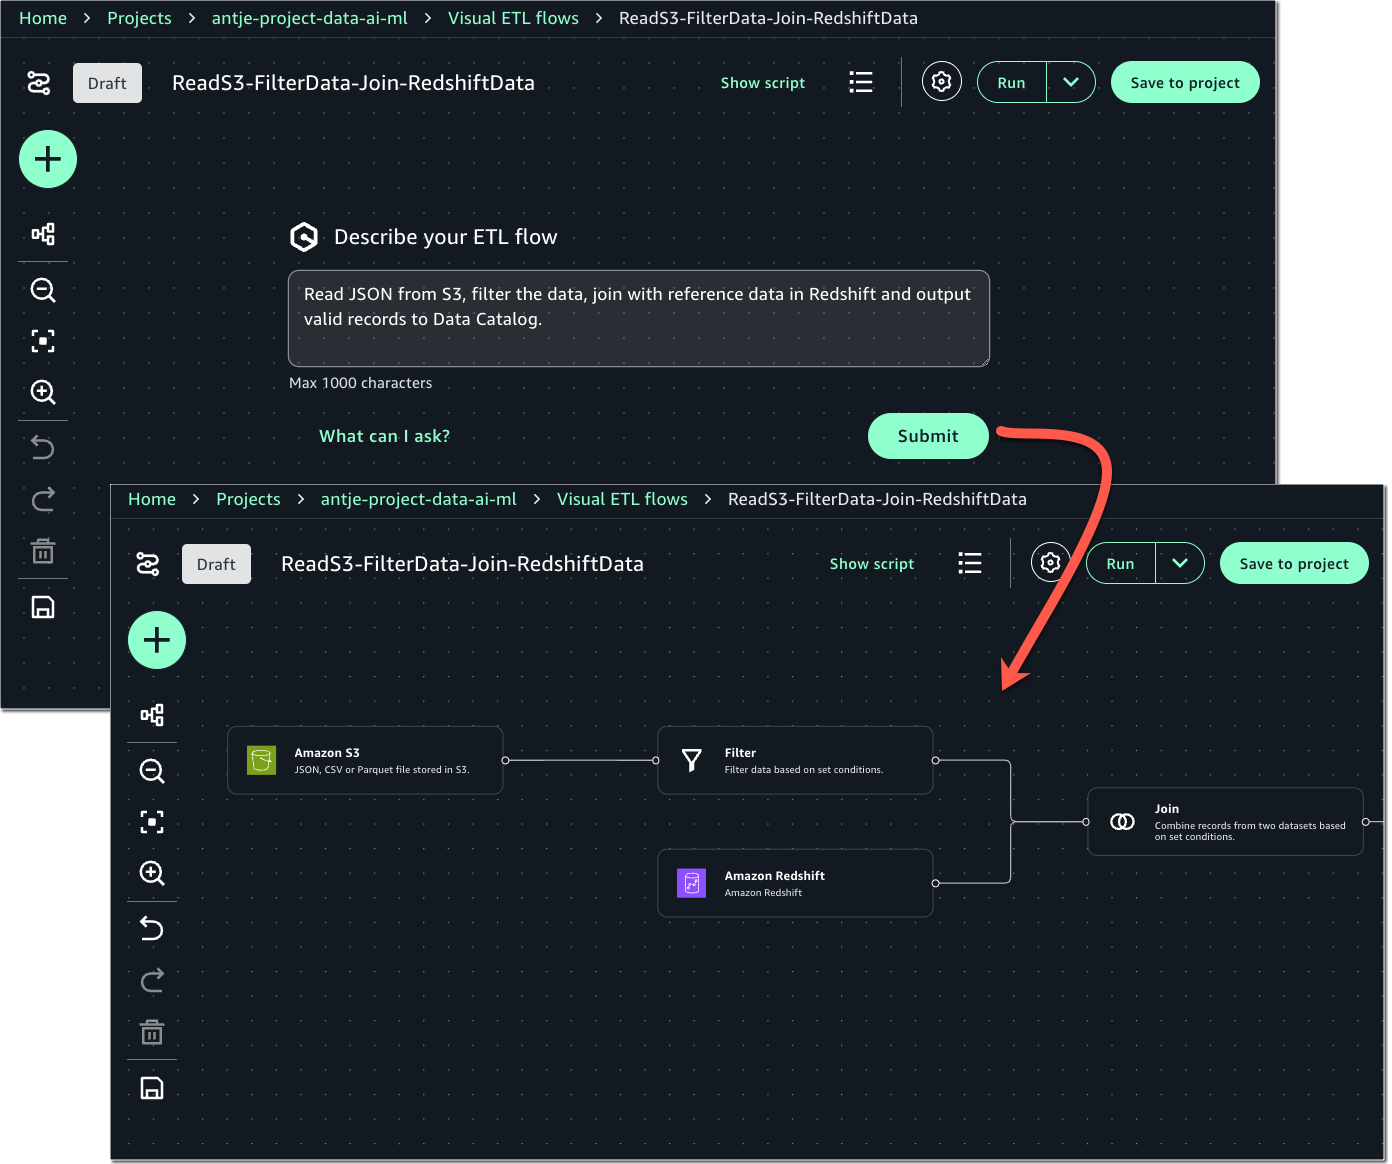
Task: Open antje-project-data-ai-ml breadcrumb in the back window
Action: pos(310,18)
